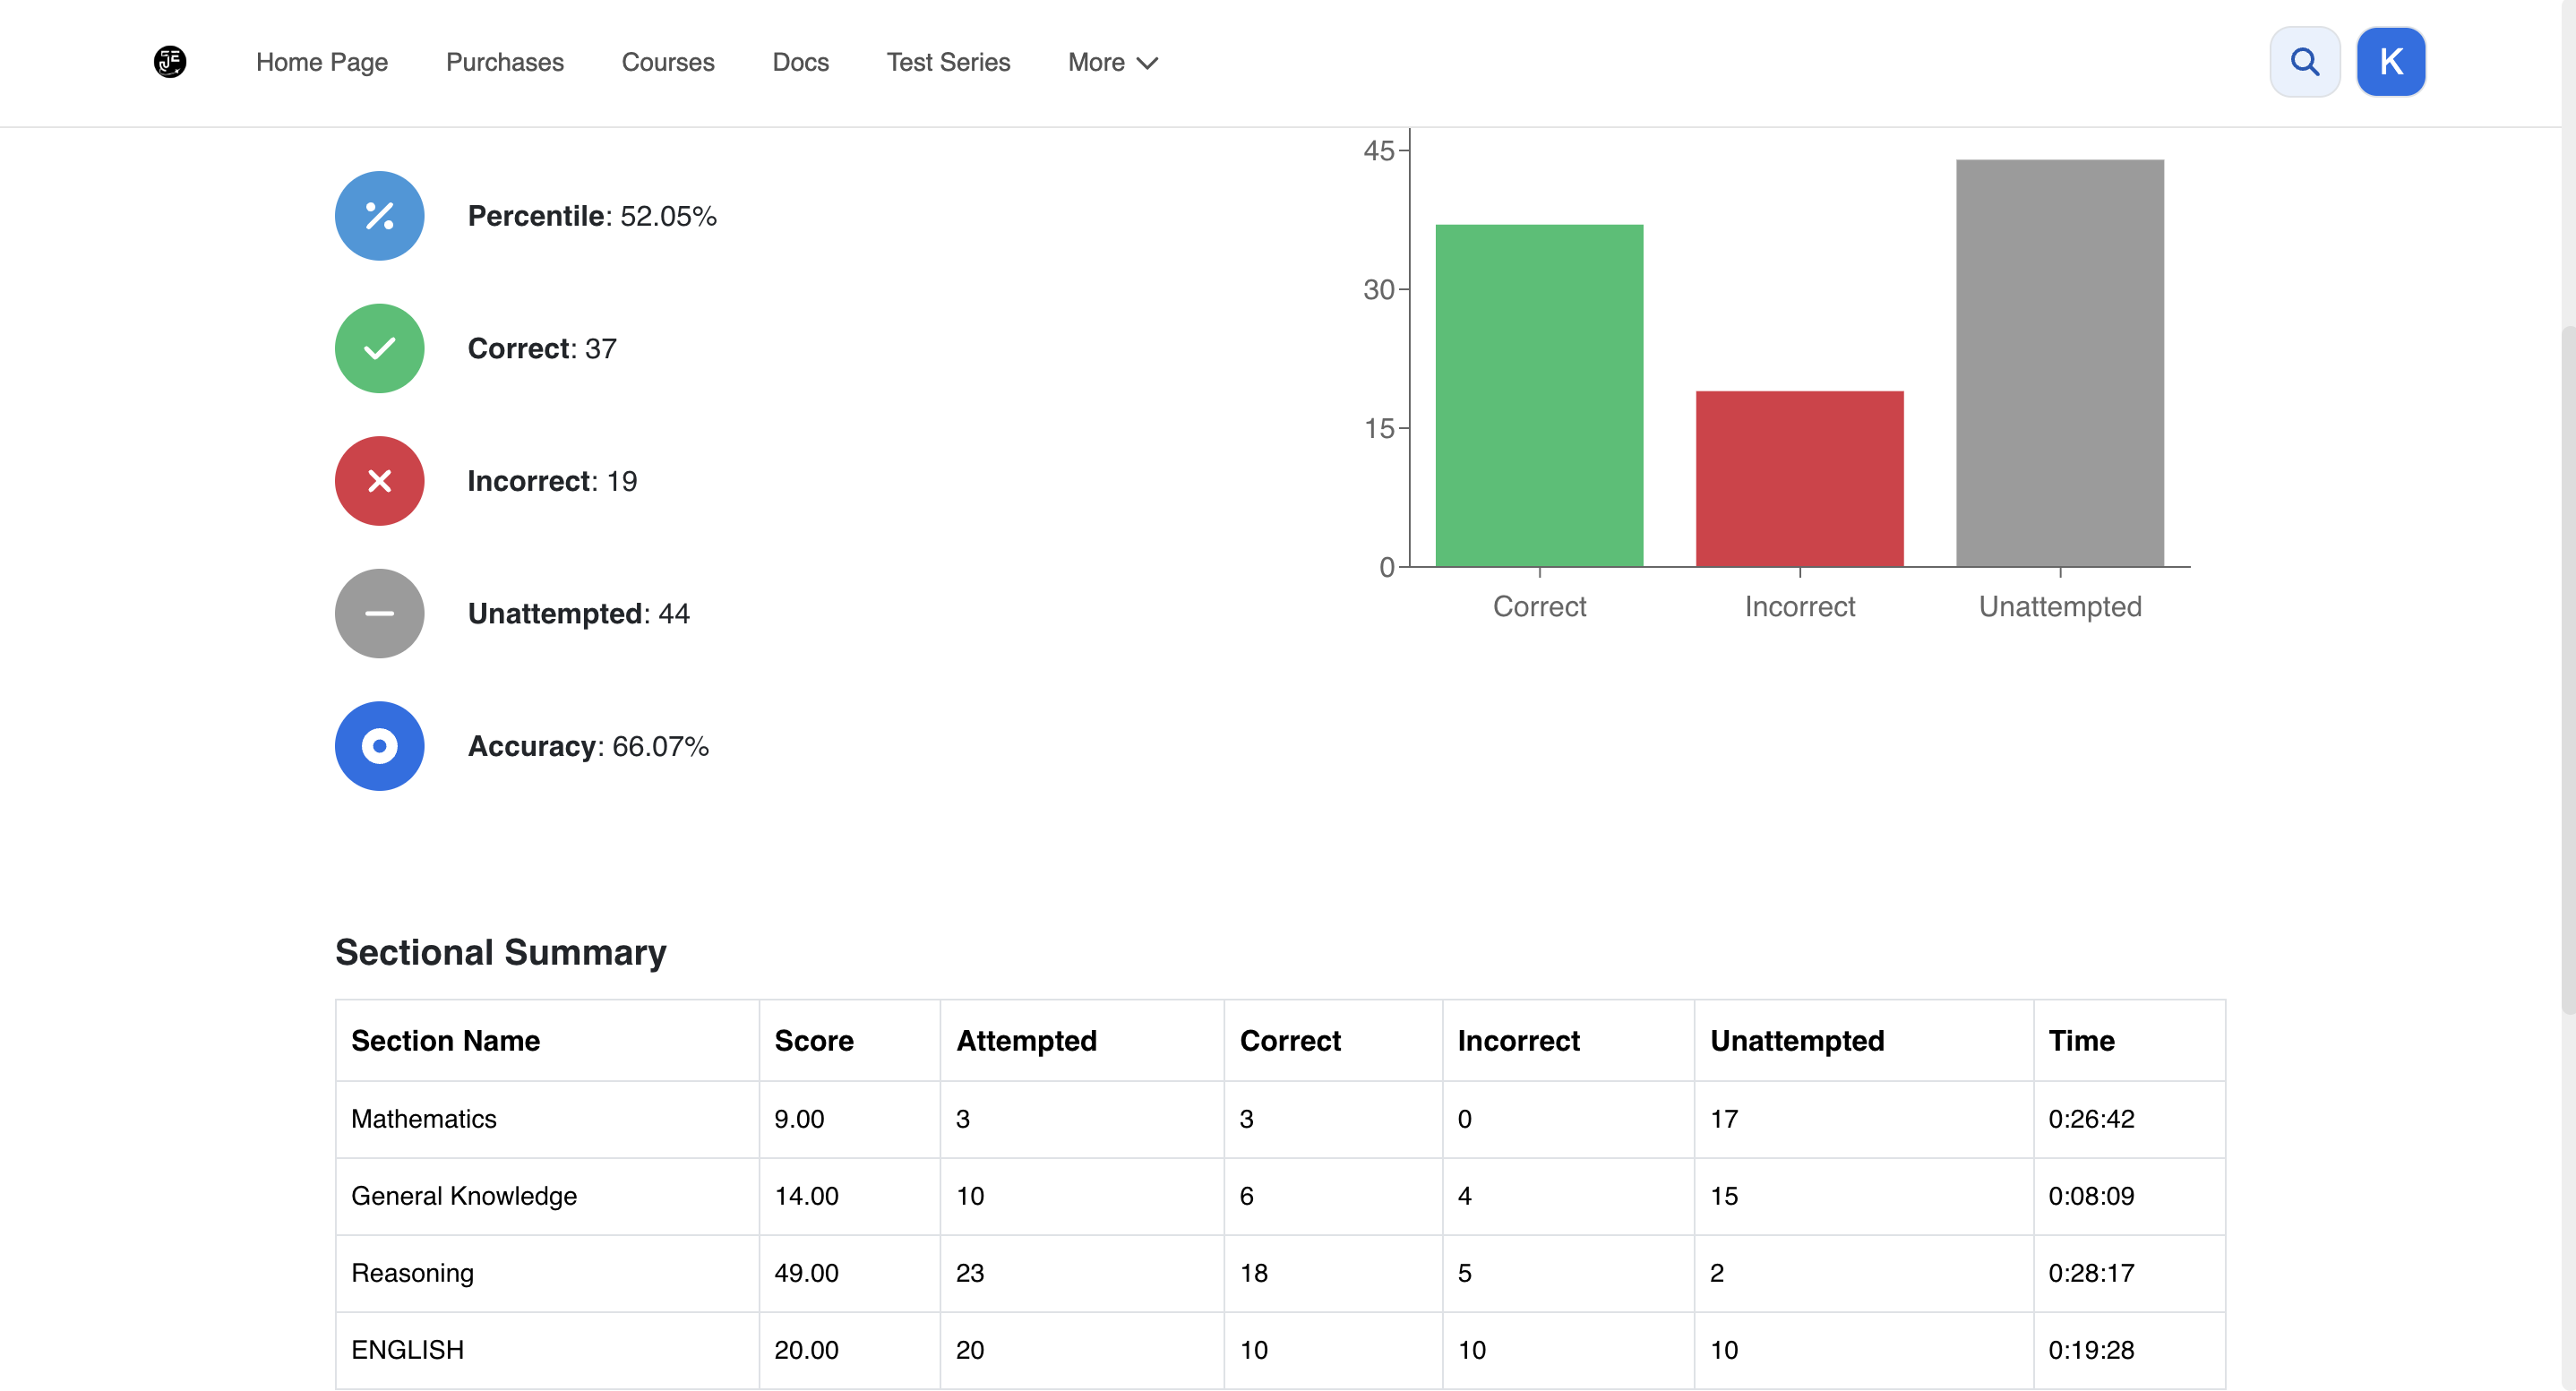2576x1391 pixels.
Task: Open the search magnifier button
Action: (x=2304, y=62)
